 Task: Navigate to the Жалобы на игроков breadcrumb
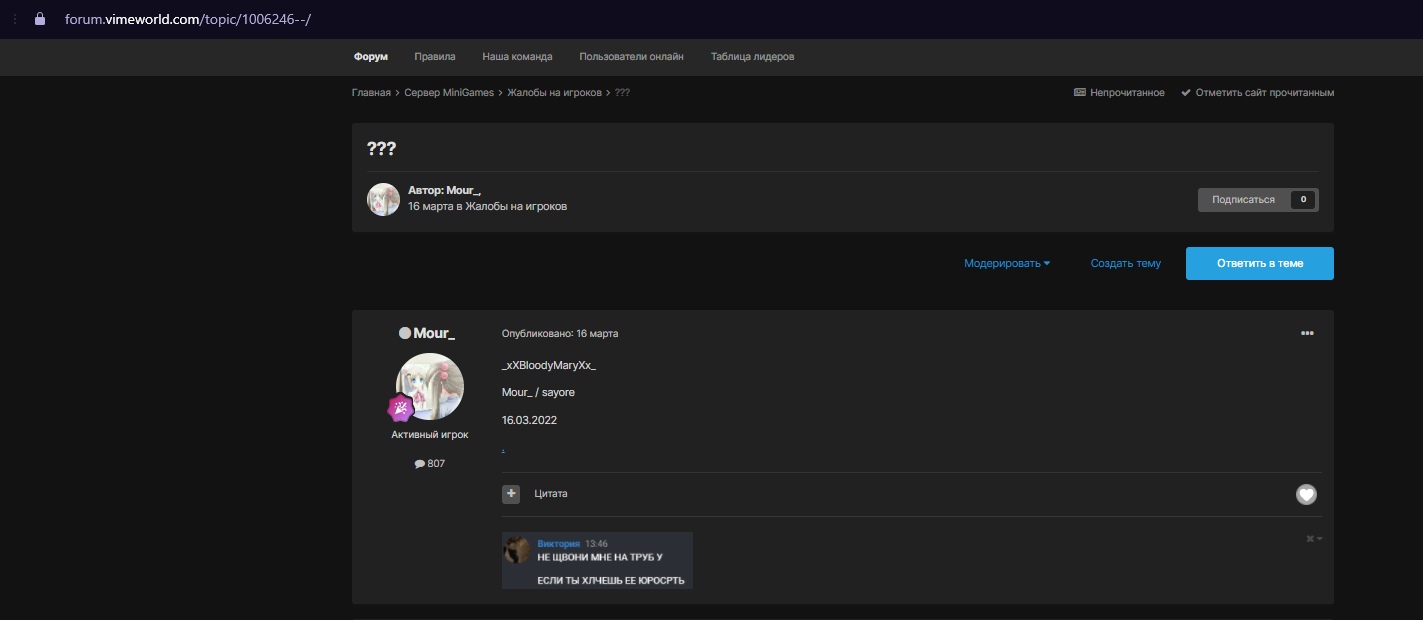[x=554, y=92]
